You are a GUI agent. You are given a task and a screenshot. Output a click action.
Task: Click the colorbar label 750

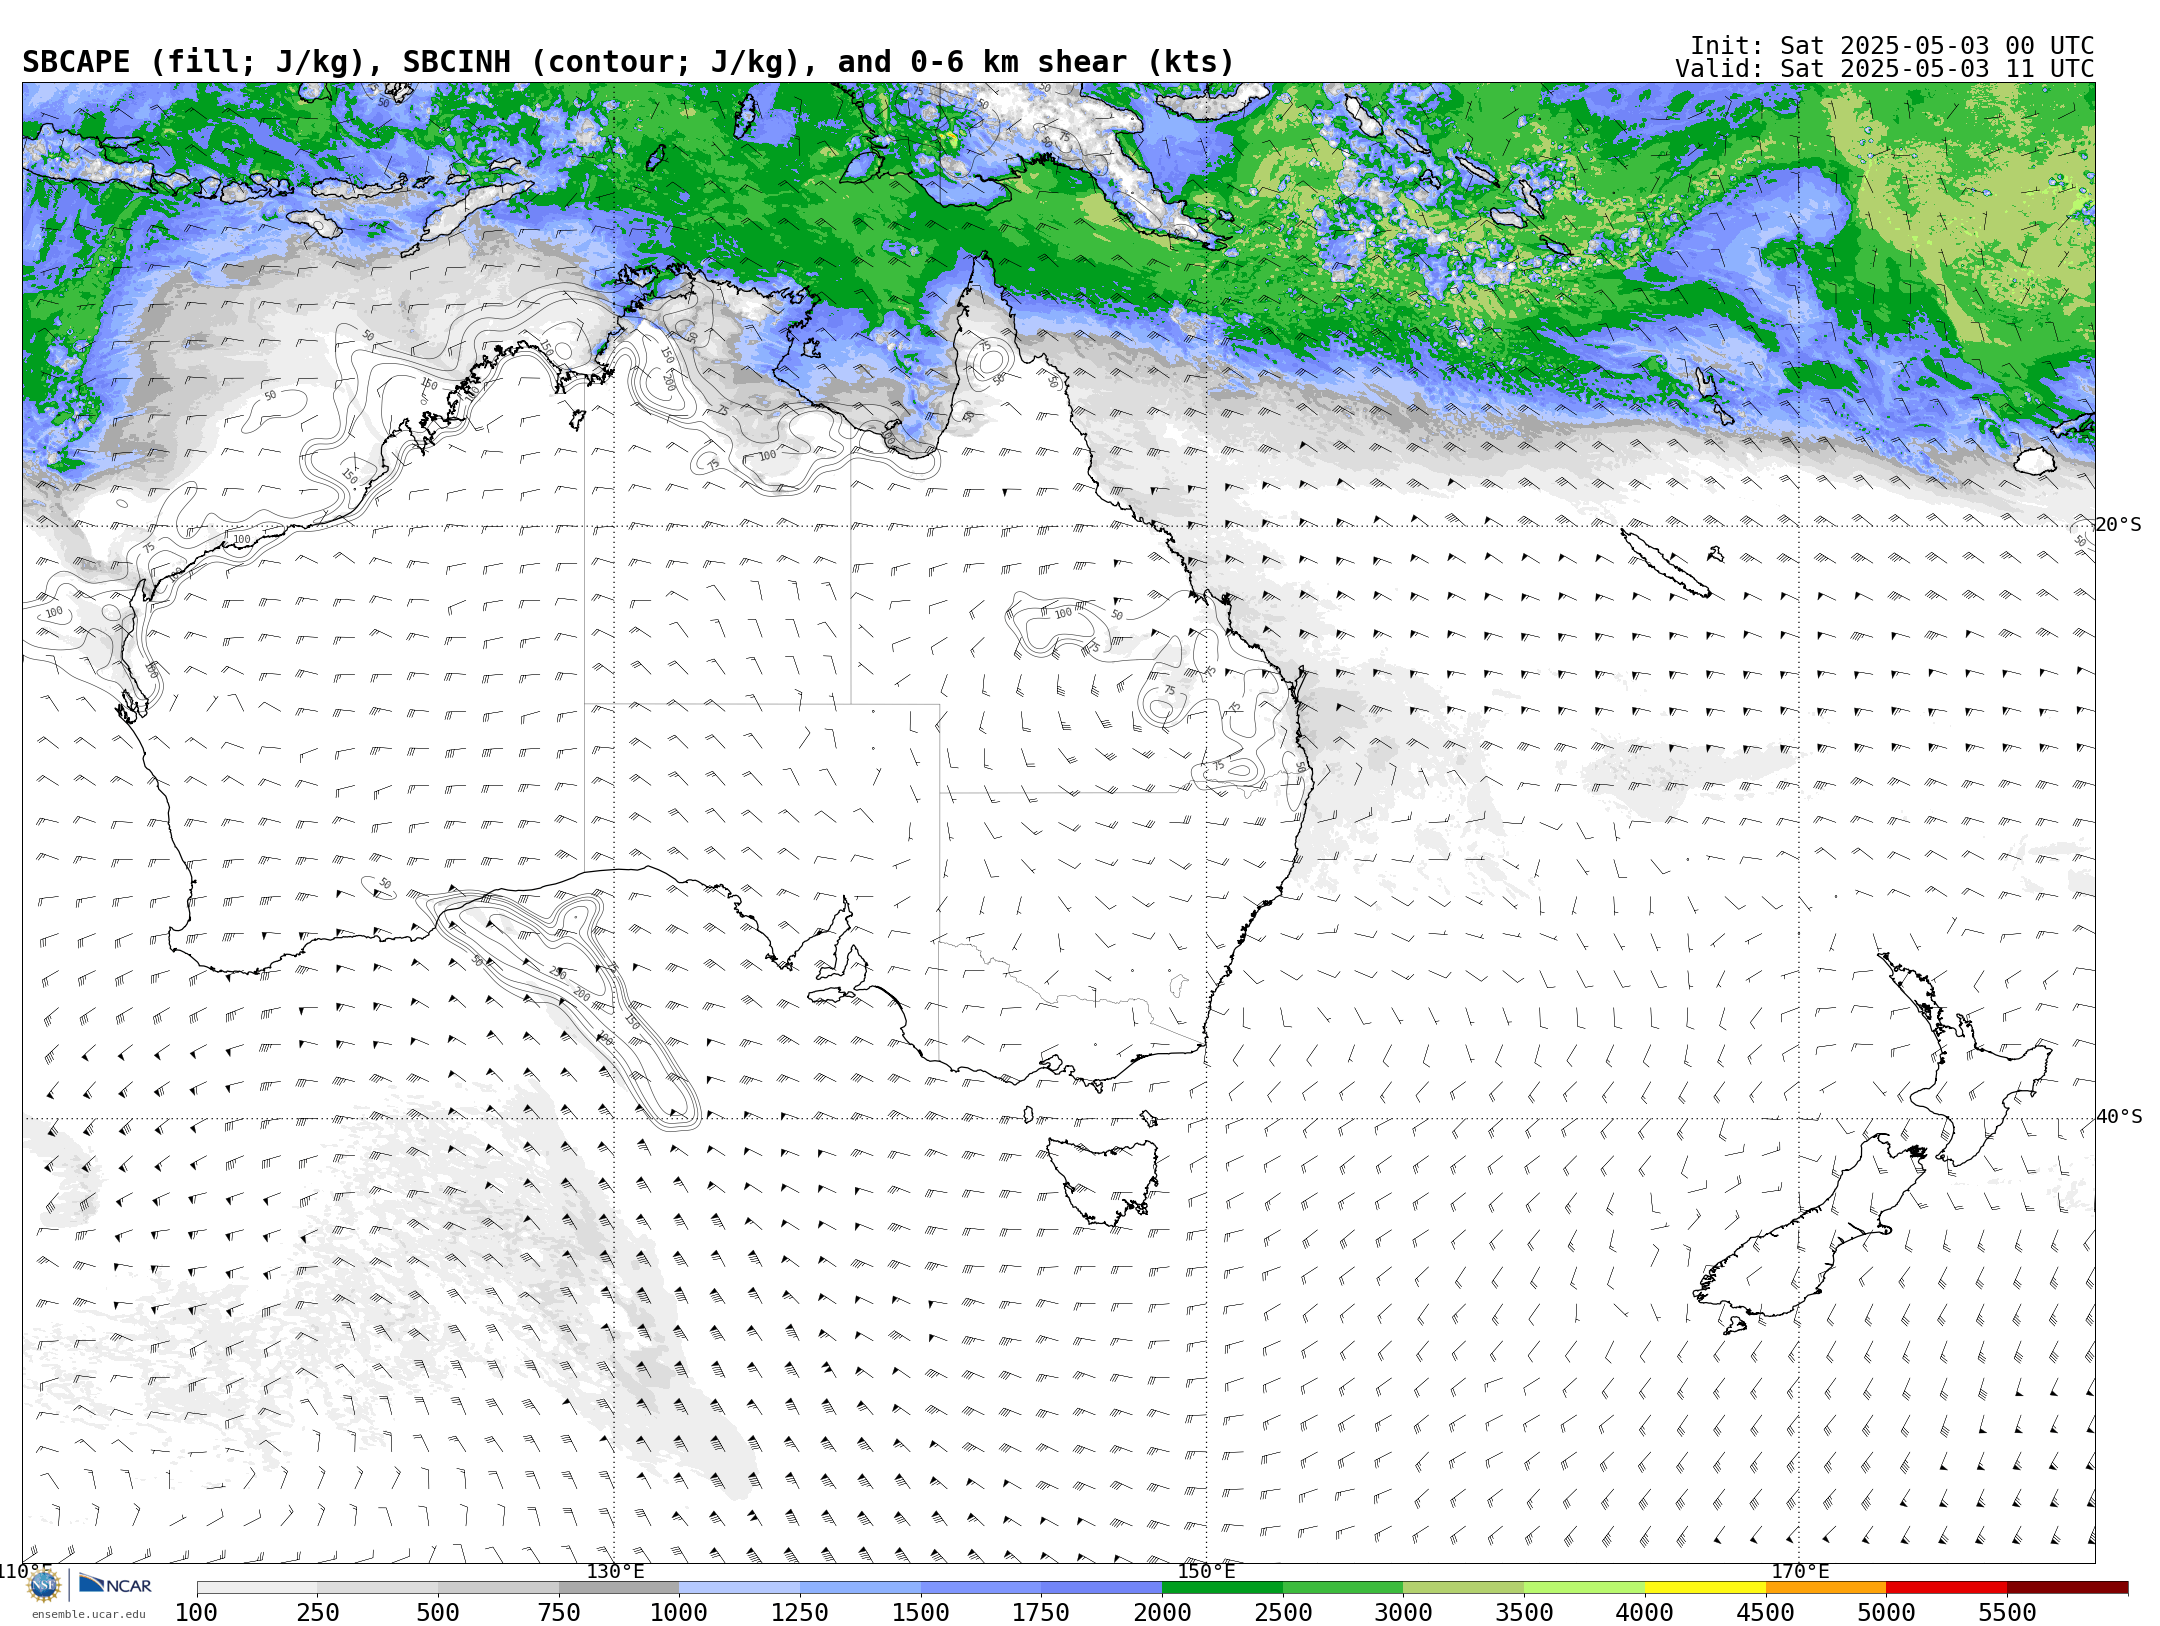559,1612
